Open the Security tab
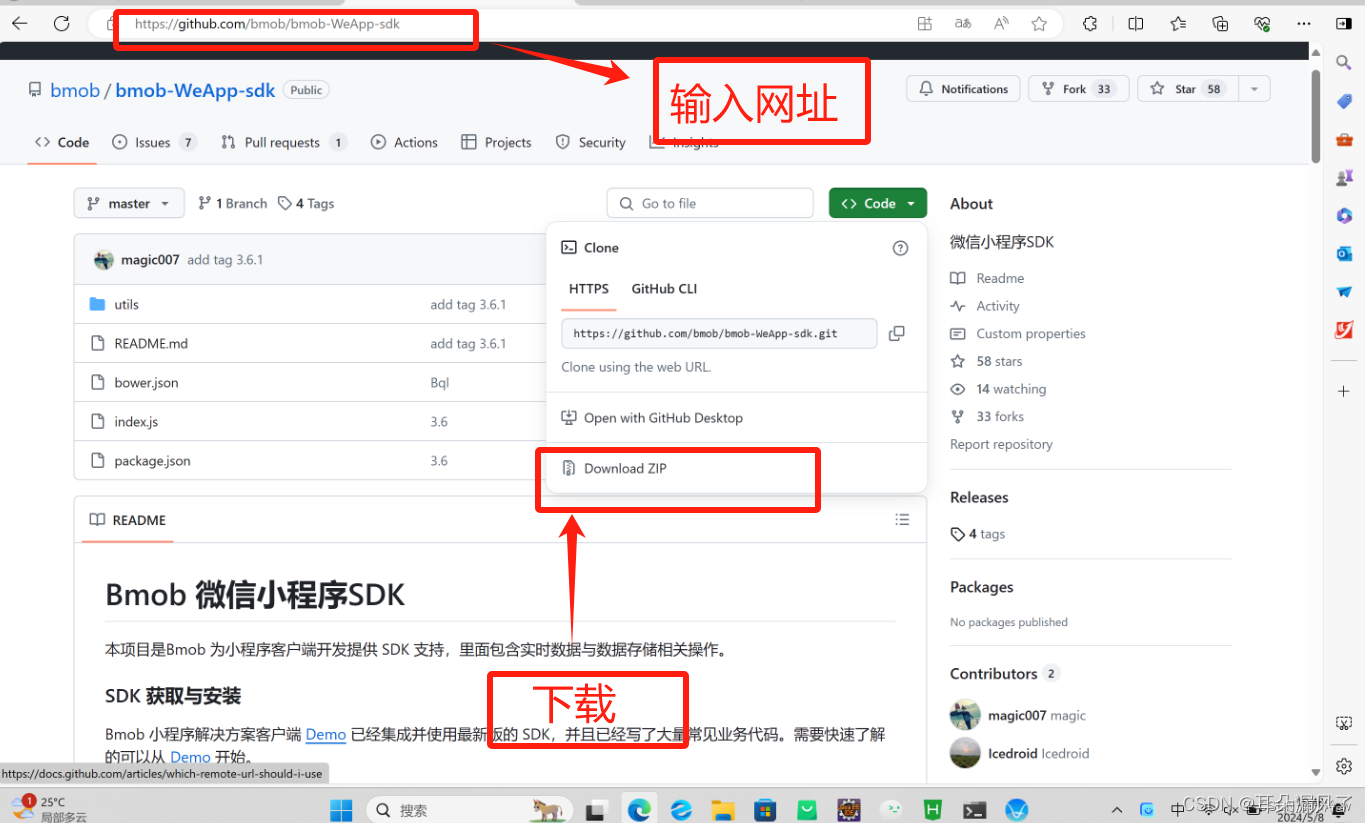The width and height of the screenshot is (1367, 823). coord(590,142)
